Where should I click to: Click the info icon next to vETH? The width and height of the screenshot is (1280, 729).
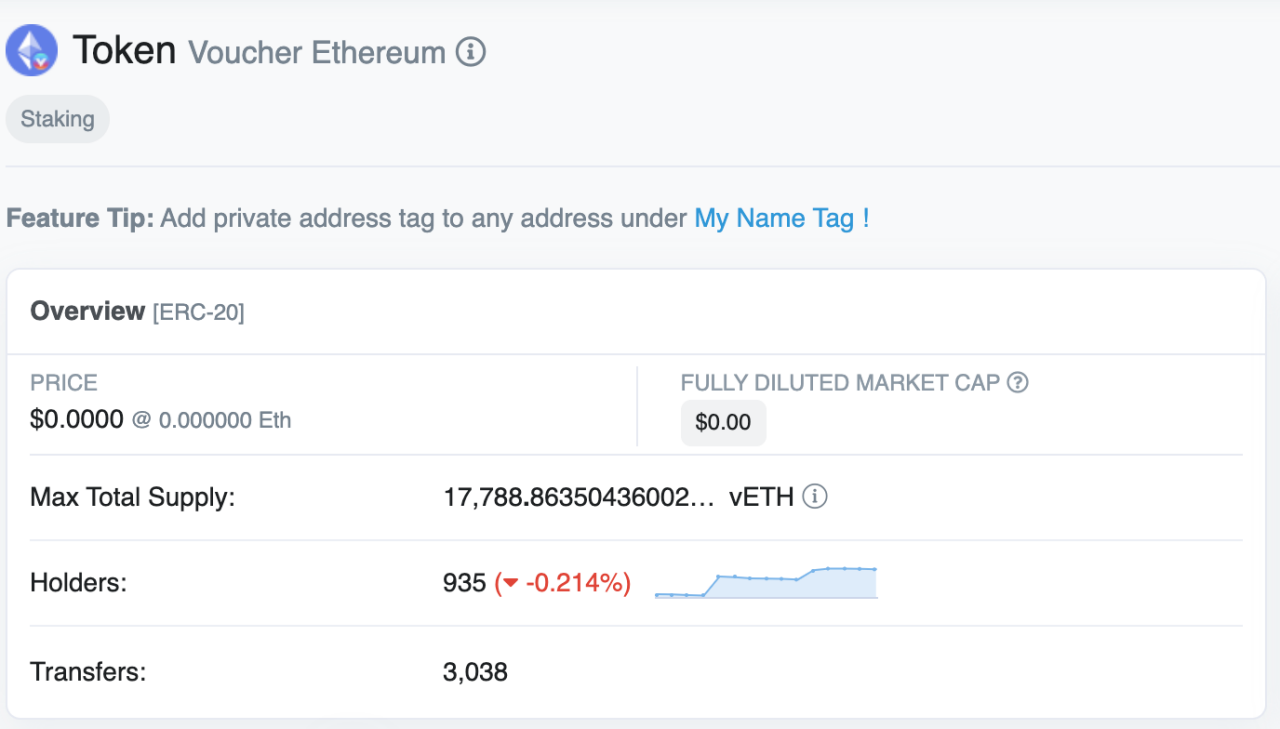pos(815,497)
